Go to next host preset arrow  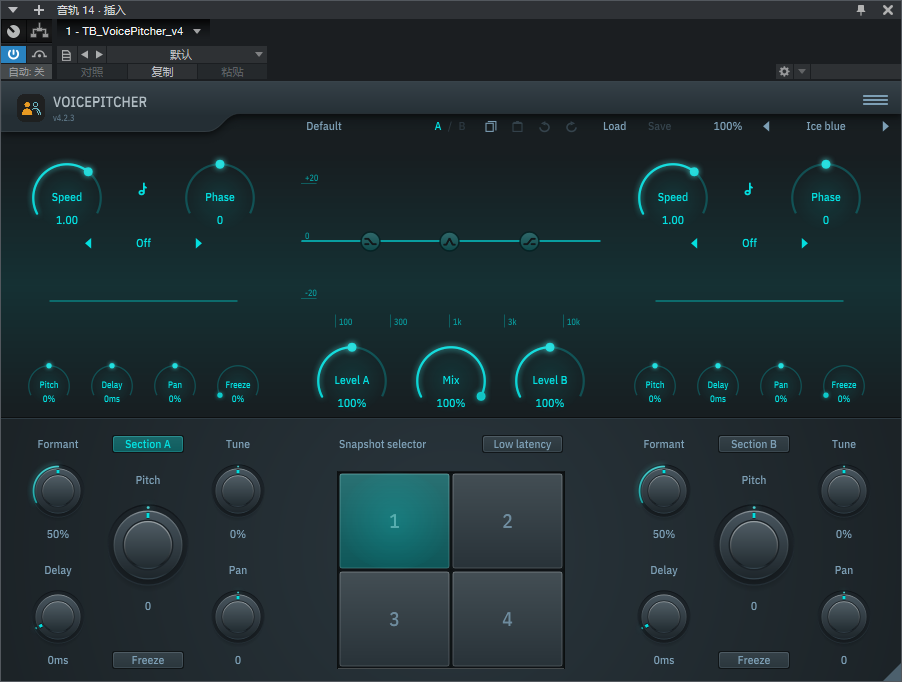point(100,55)
